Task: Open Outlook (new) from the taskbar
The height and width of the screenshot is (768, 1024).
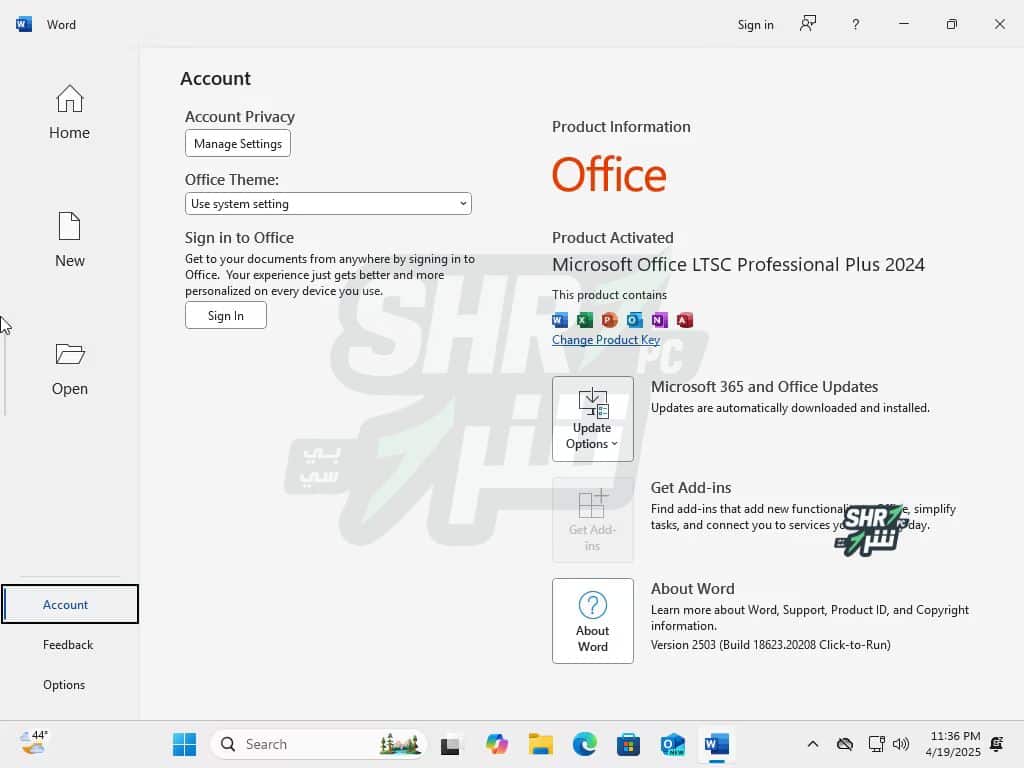Action: click(672, 744)
